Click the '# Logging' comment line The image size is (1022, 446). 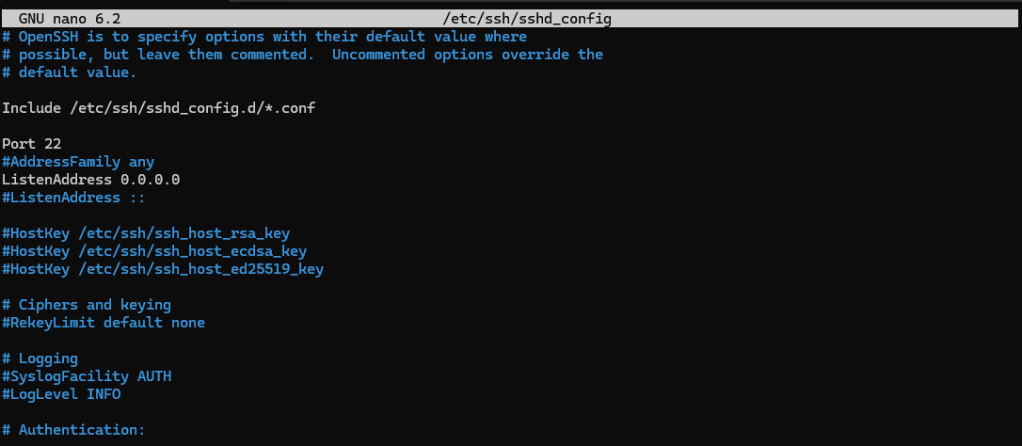40,358
